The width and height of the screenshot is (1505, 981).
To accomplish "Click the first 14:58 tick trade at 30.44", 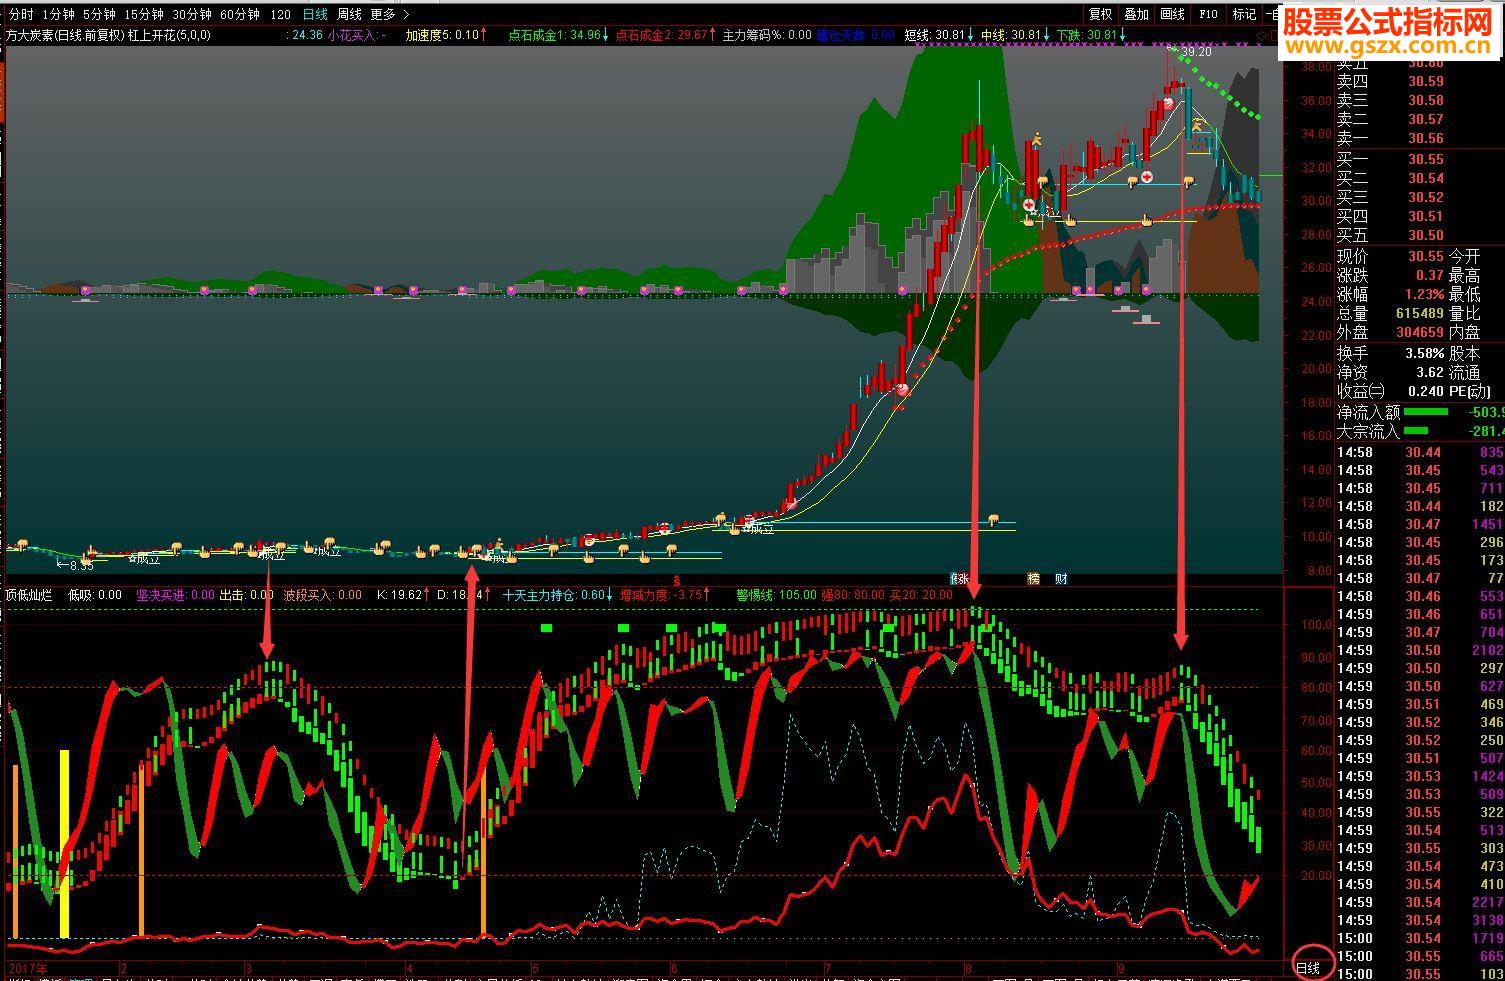I will click(x=1420, y=452).
